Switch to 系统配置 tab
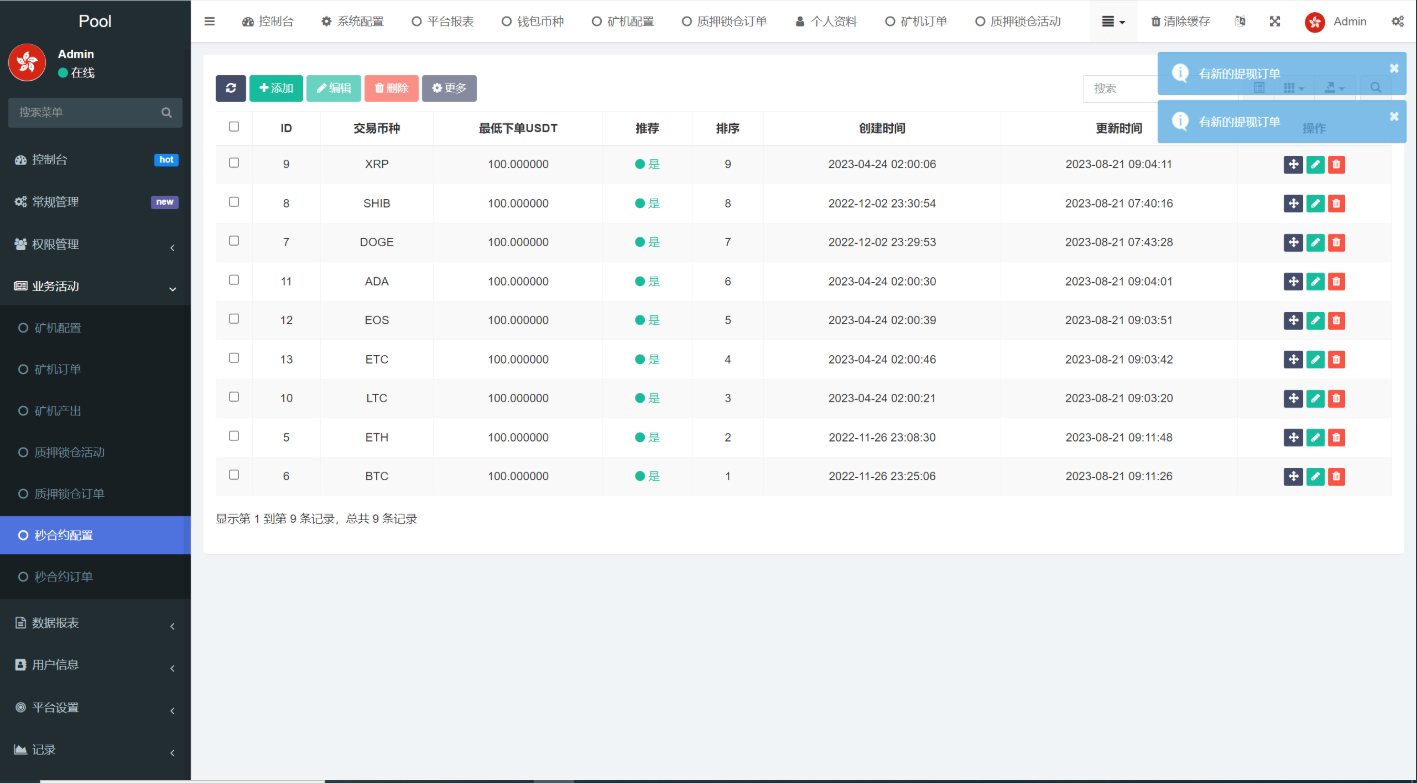Image resolution: width=1417 pixels, height=783 pixels. click(x=352, y=21)
